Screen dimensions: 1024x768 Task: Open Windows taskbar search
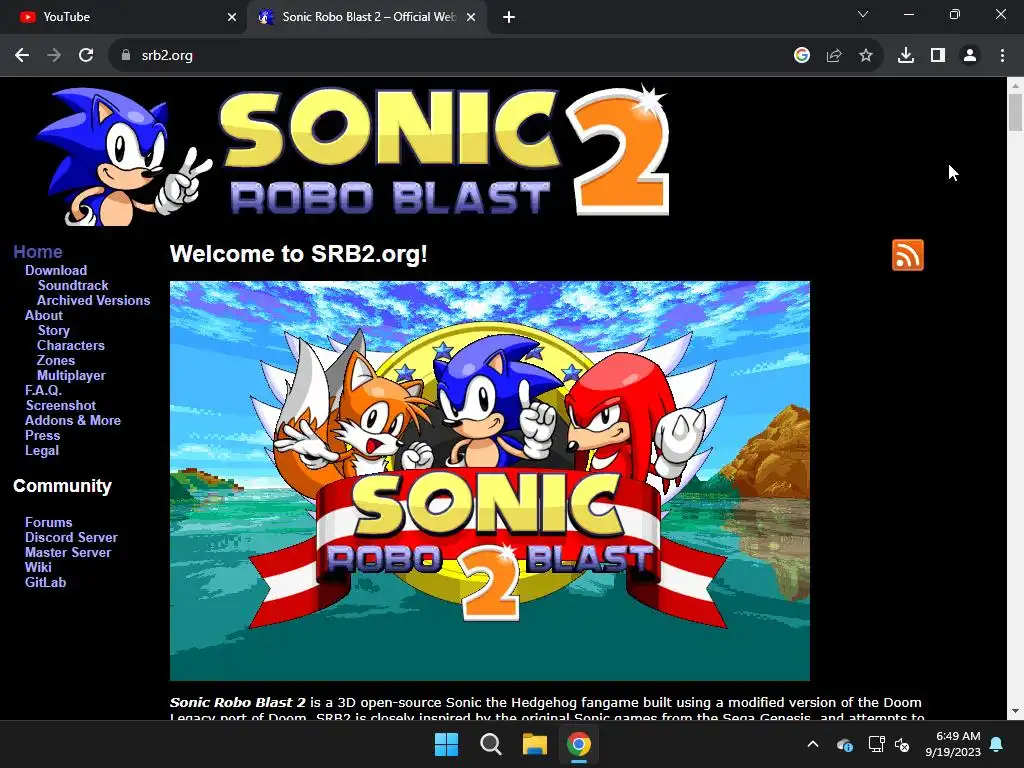point(490,744)
